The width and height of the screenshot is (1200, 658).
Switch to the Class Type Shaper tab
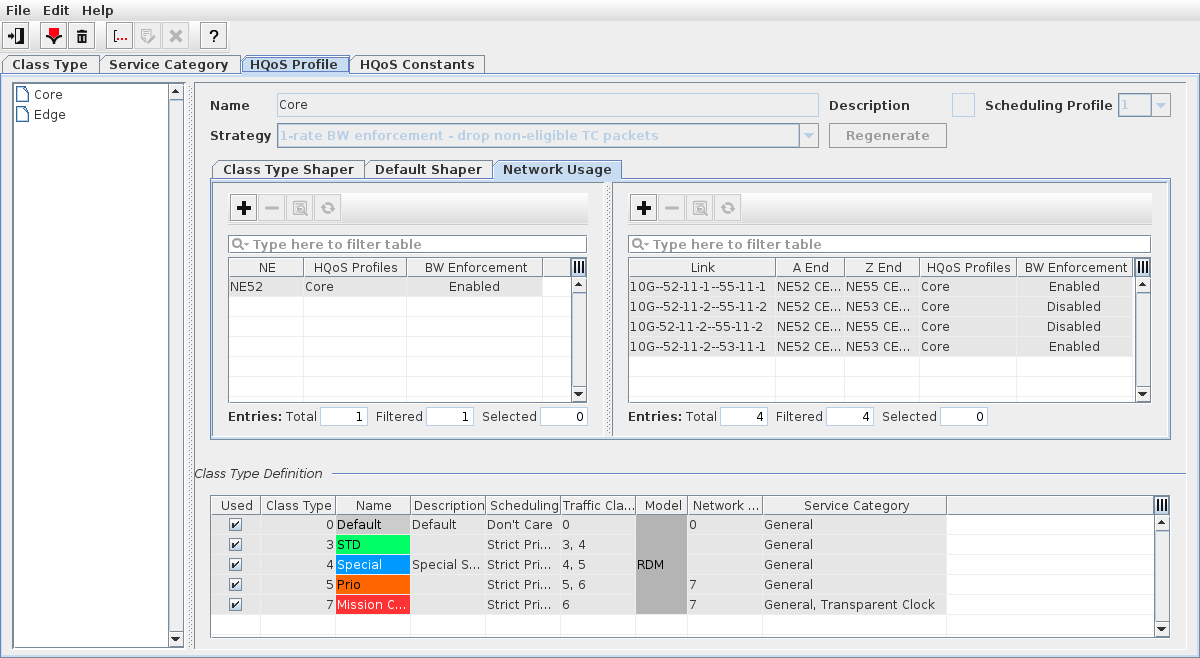(x=288, y=170)
